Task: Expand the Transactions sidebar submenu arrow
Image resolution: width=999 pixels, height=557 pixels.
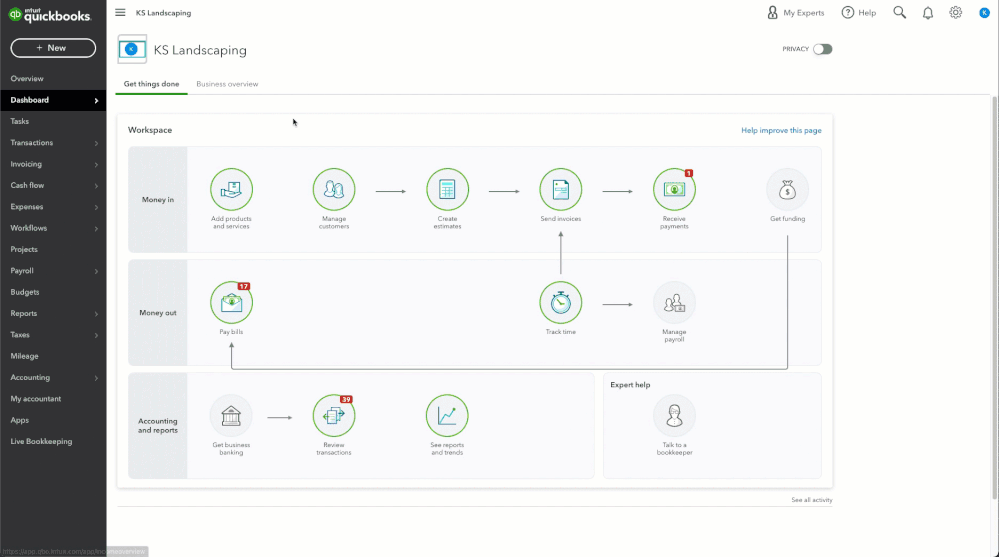Action: tap(96, 143)
